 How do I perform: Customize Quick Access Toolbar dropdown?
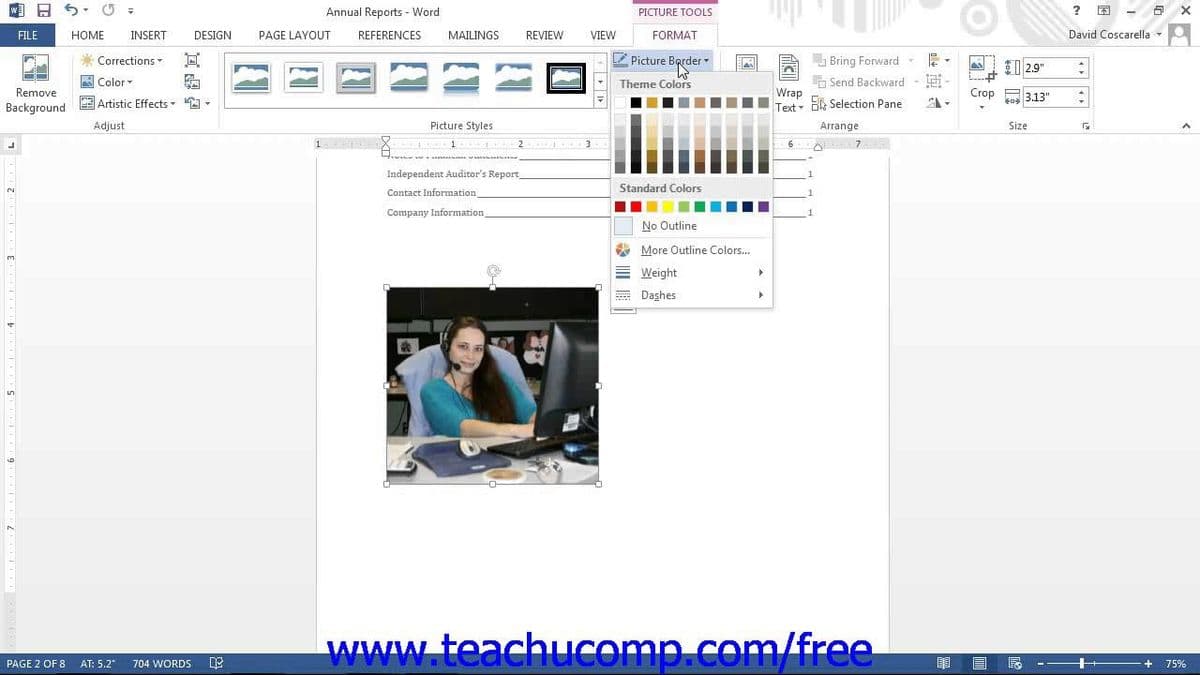click(131, 11)
